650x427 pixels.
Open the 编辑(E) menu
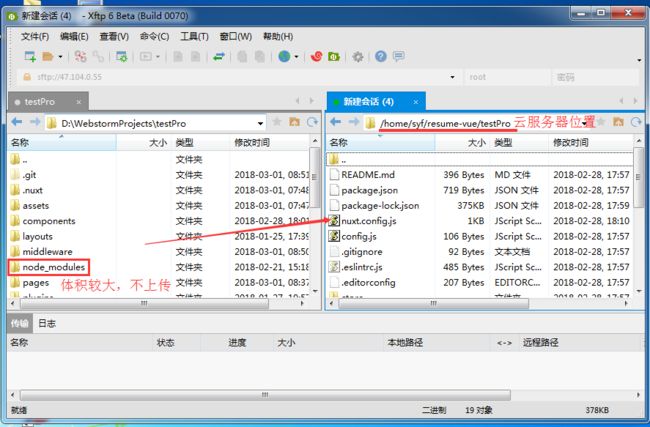point(74,36)
